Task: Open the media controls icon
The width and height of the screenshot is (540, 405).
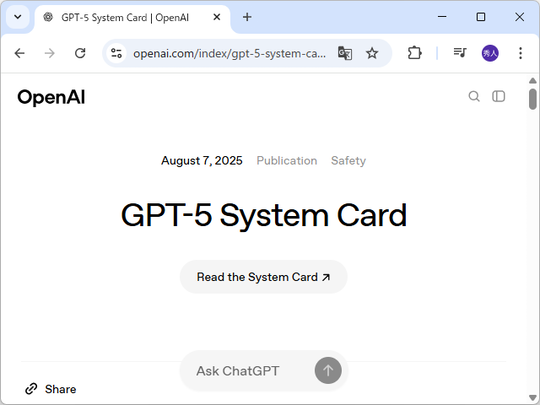Action: [x=460, y=53]
